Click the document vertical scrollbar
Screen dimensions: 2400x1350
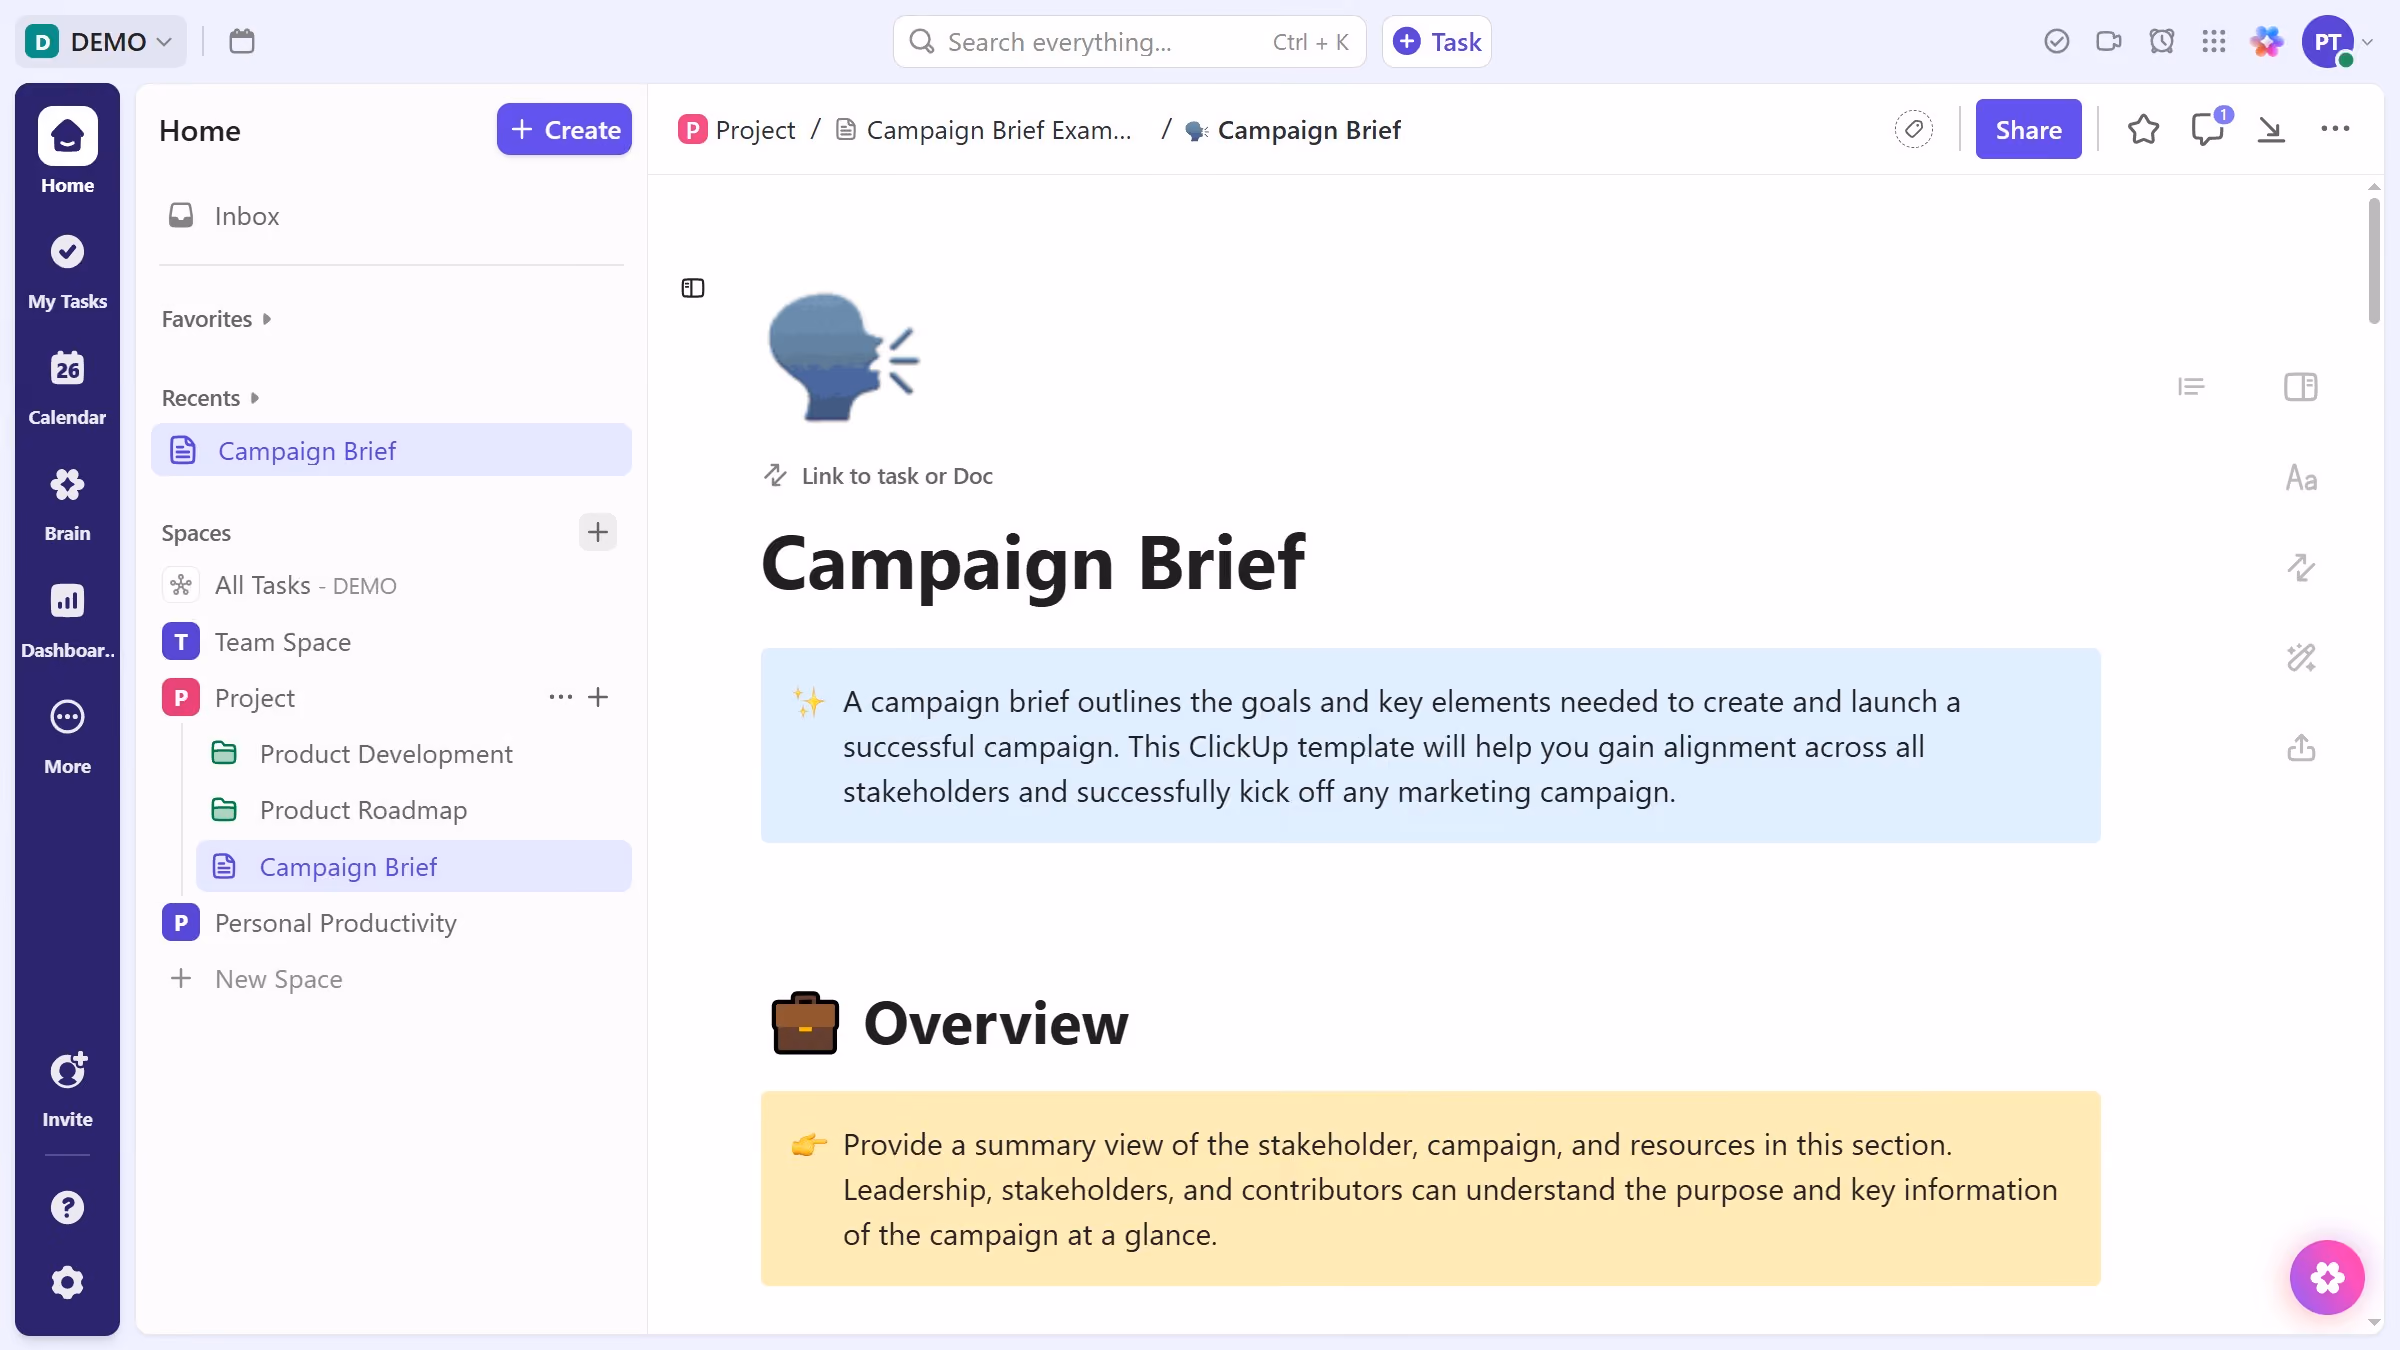coord(2374,260)
